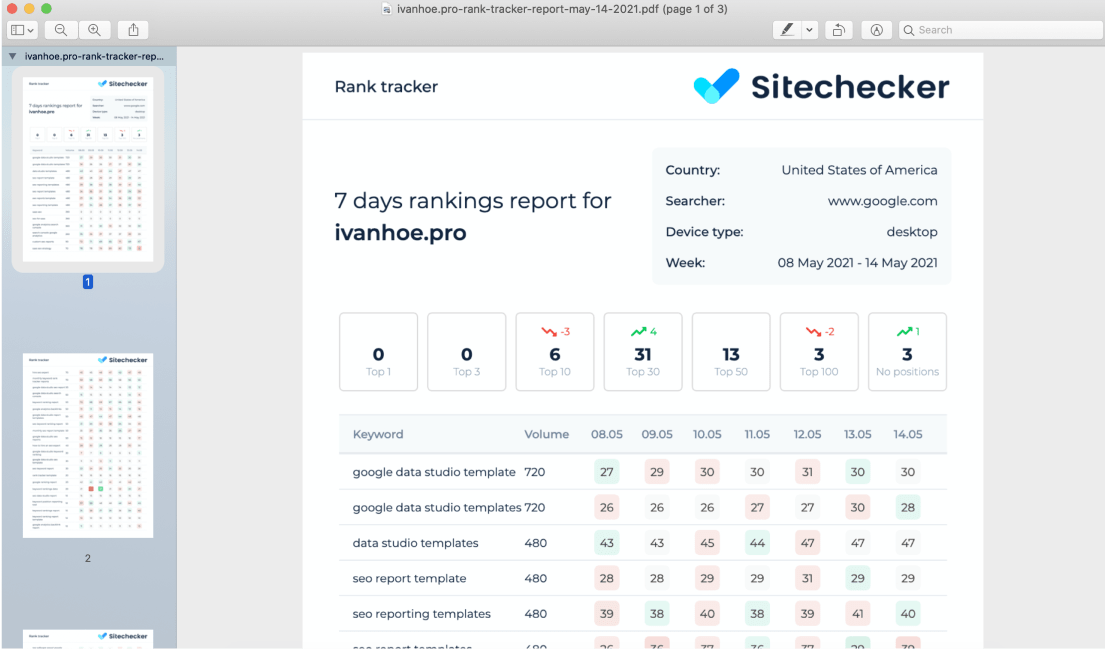The width and height of the screenshot is (1105, 649).
Task: Click the PDF document icon in the title bar
Action: pos(386,9)
